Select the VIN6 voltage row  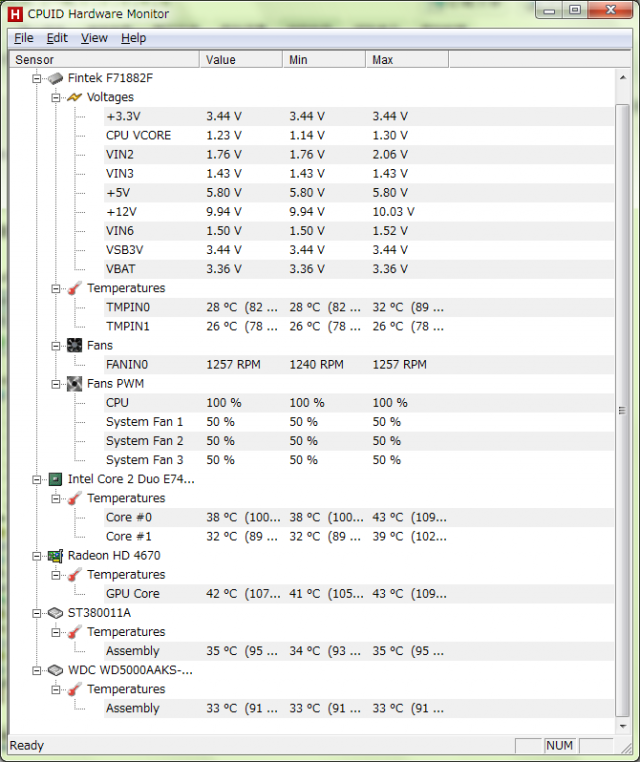[x=359, y=231]
